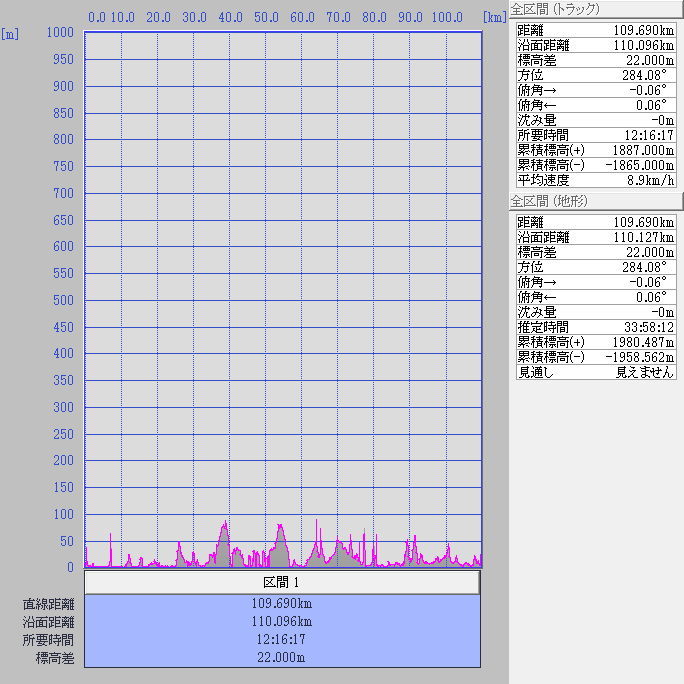The image size is (684, 684).
Task: Click the 推定時間 value 33:58:12
Action: click(649, 327)
